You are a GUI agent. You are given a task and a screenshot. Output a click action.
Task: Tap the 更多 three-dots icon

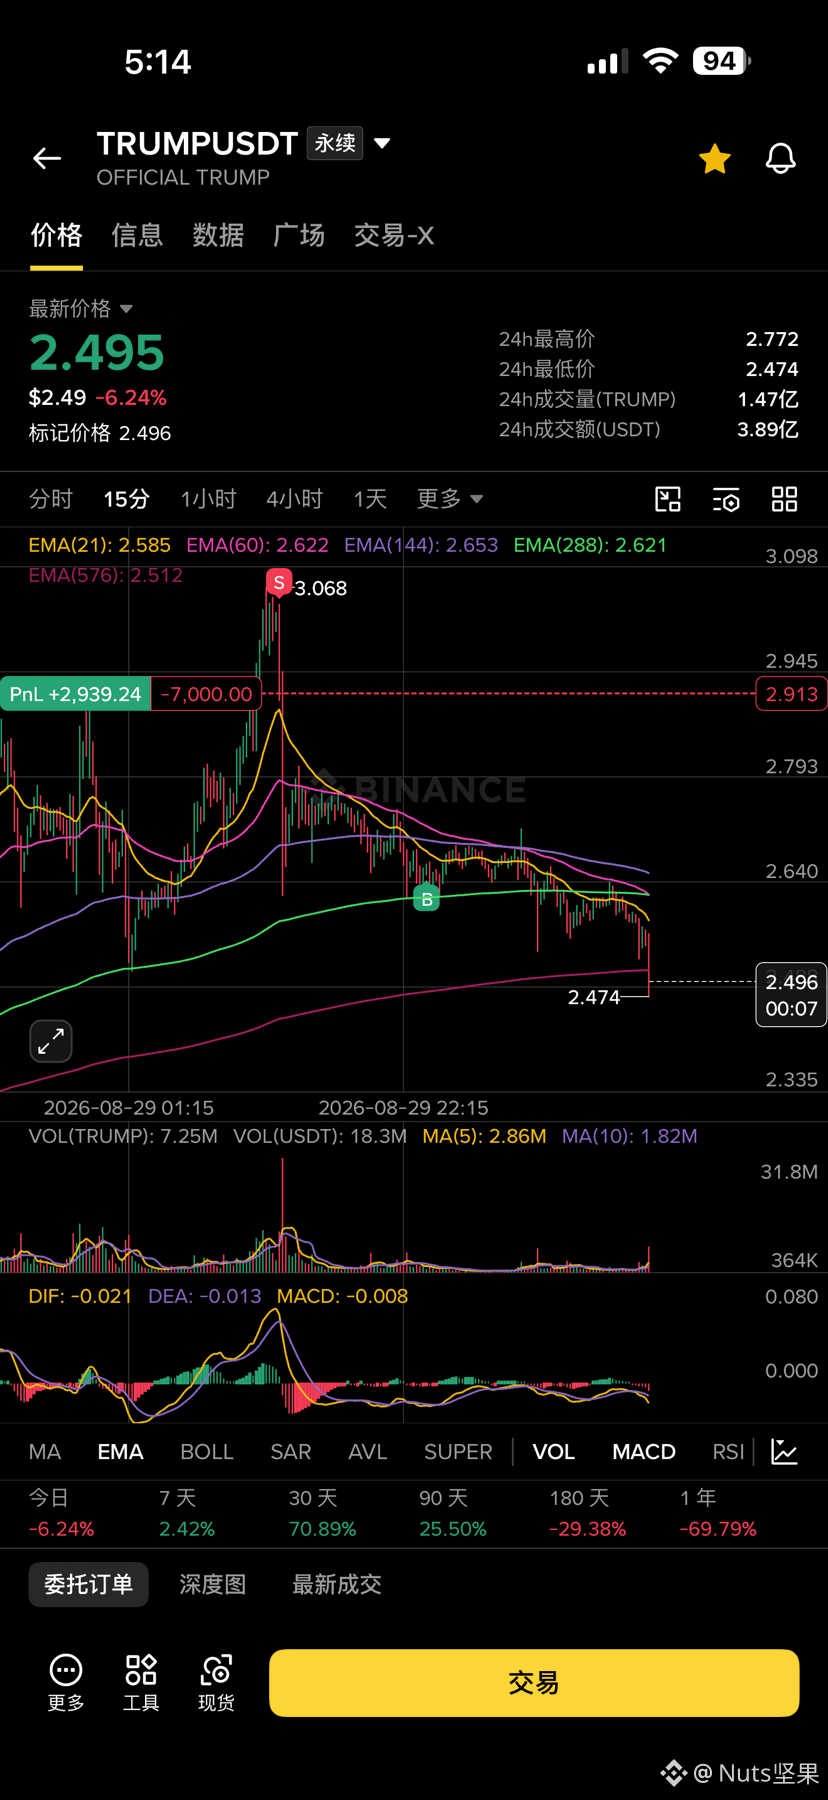[66, 1683]
